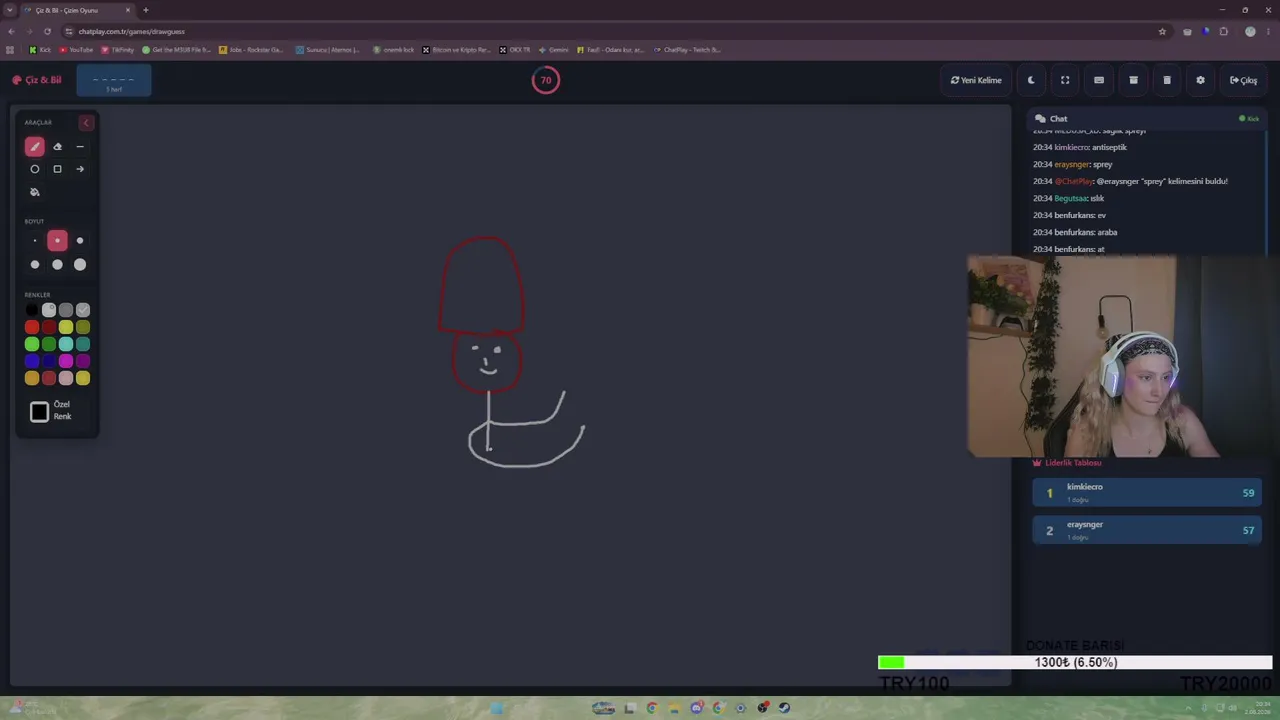Choose the highlighted second brush size
The width and height of the screenshot is (1280, 720).
click(57, 241)
